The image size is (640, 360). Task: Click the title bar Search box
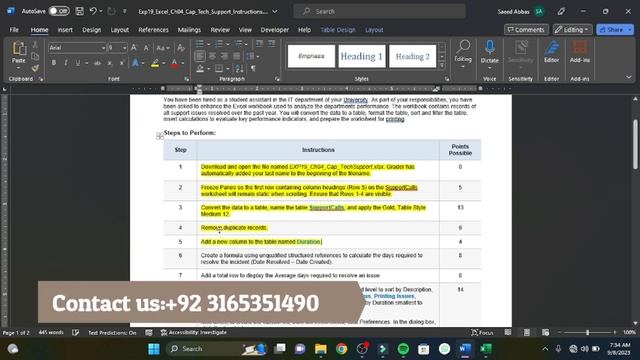coord(379,11)
